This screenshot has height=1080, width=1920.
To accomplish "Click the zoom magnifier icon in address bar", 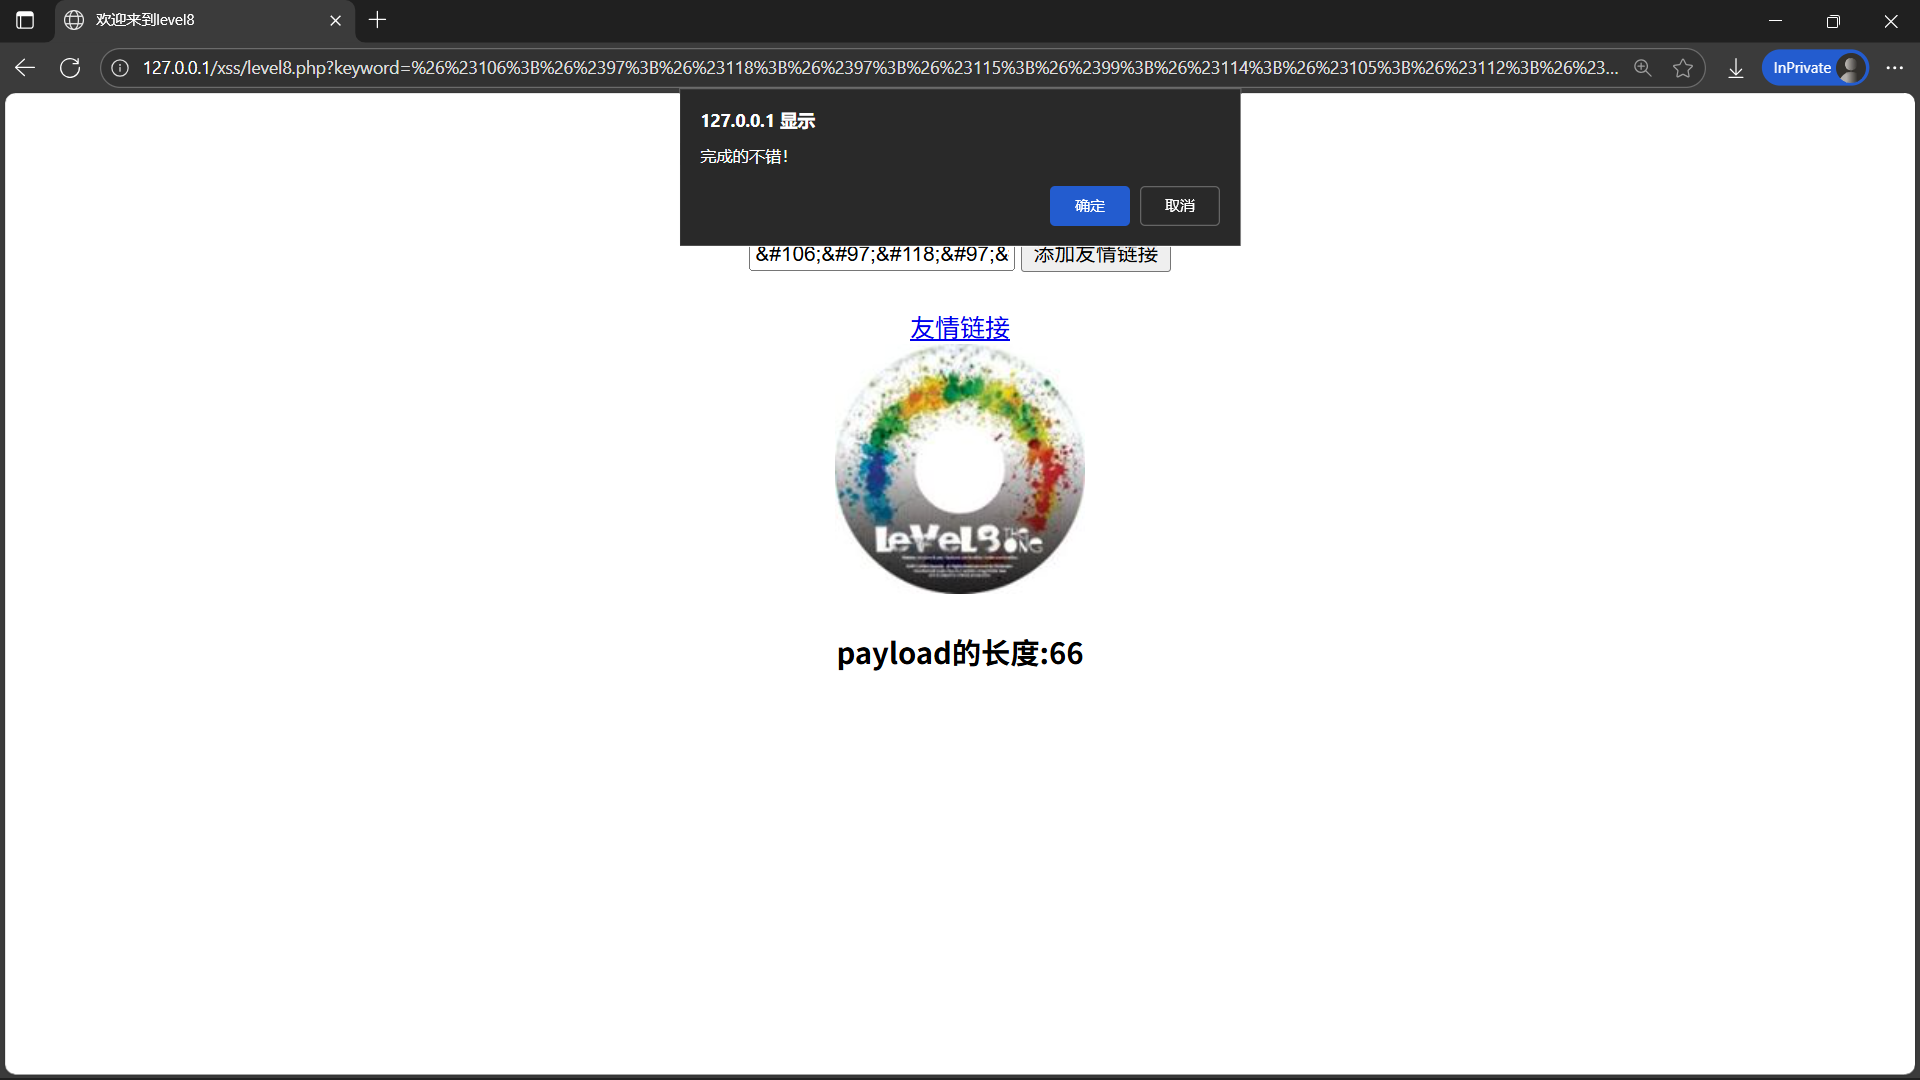I will coord(1642,68).
